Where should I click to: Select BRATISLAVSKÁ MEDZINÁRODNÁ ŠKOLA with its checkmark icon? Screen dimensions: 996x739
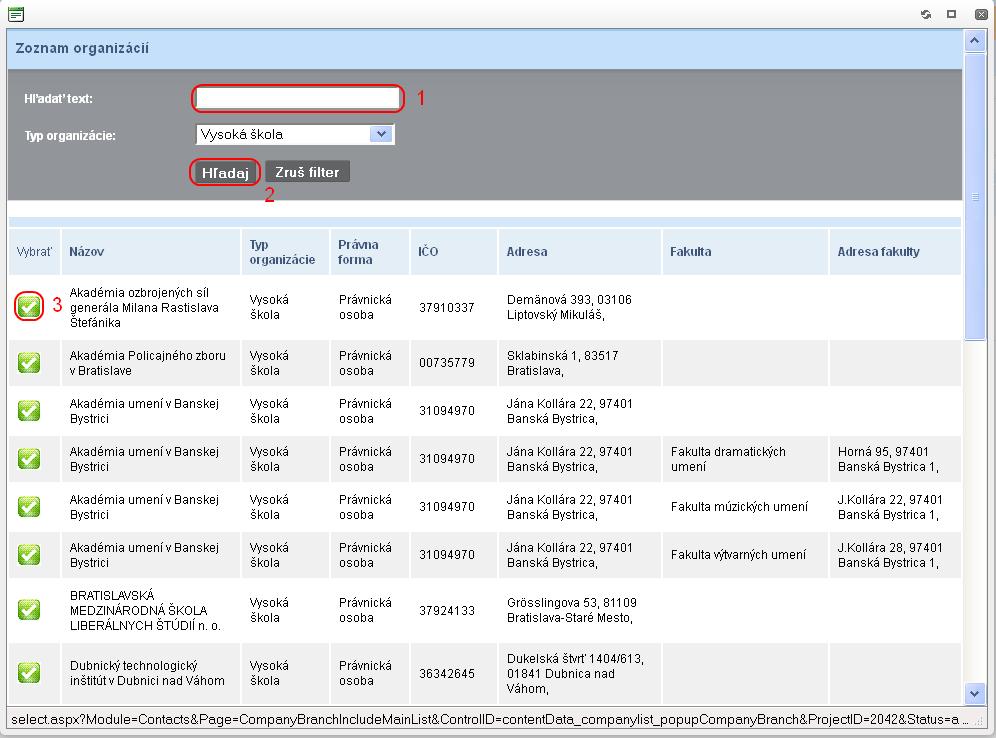point(29,610)
